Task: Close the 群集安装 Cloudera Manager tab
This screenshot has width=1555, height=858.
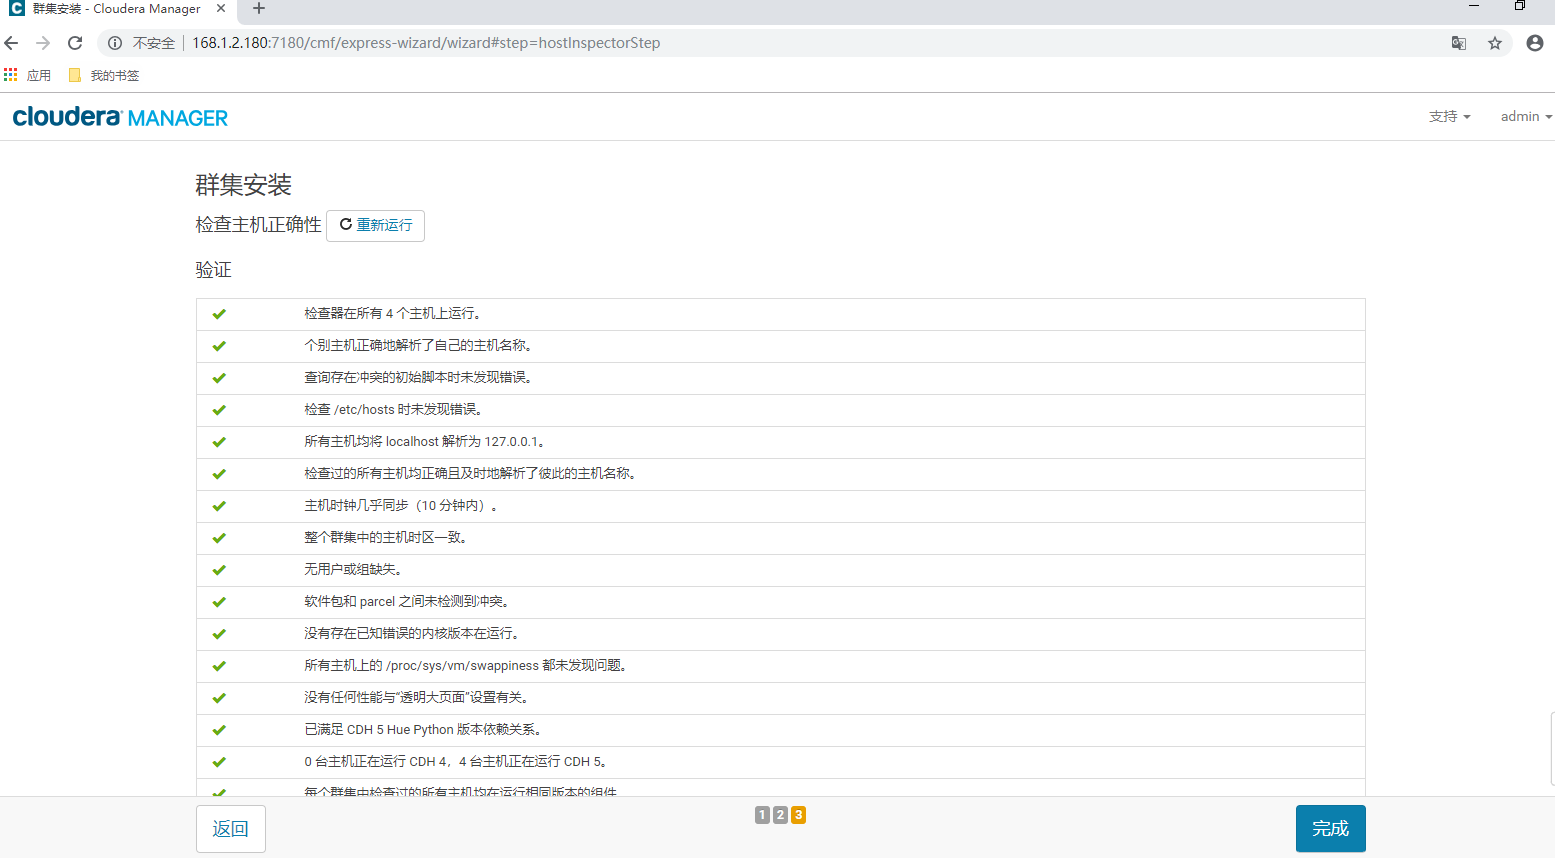Action: [221, 8]
